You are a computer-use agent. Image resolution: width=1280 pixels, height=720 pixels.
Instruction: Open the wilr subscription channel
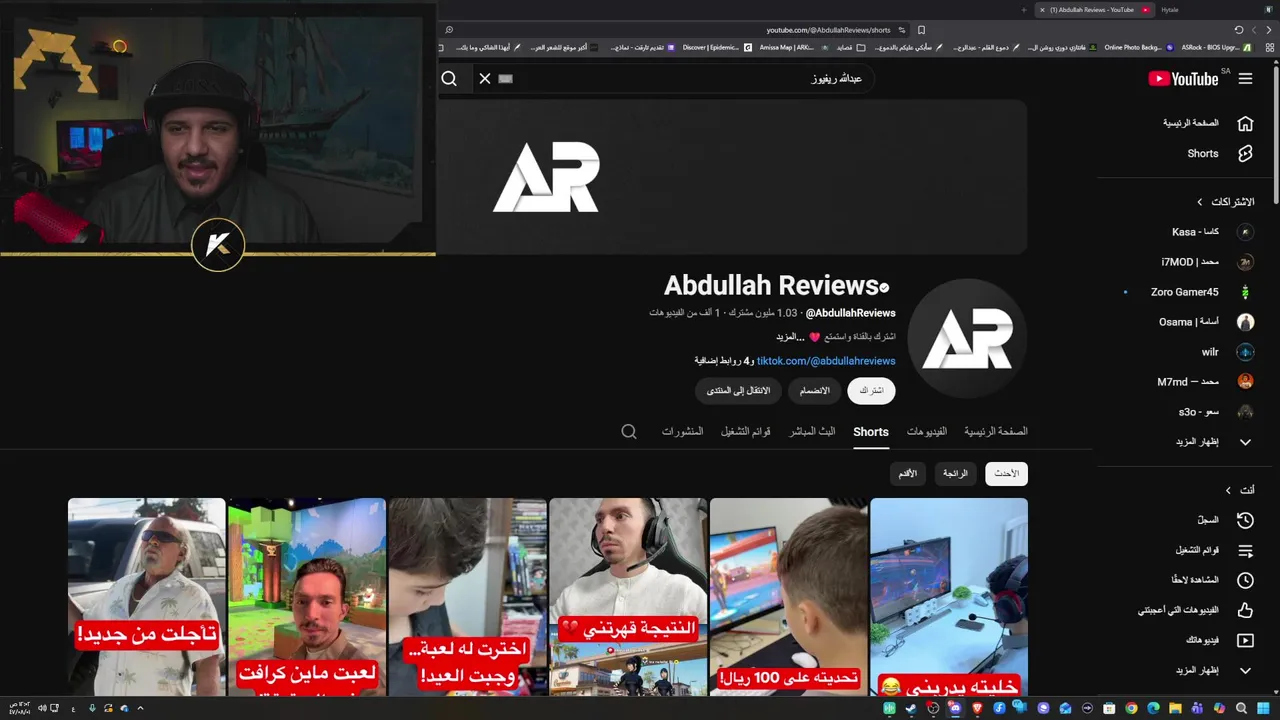(1227, 352)
